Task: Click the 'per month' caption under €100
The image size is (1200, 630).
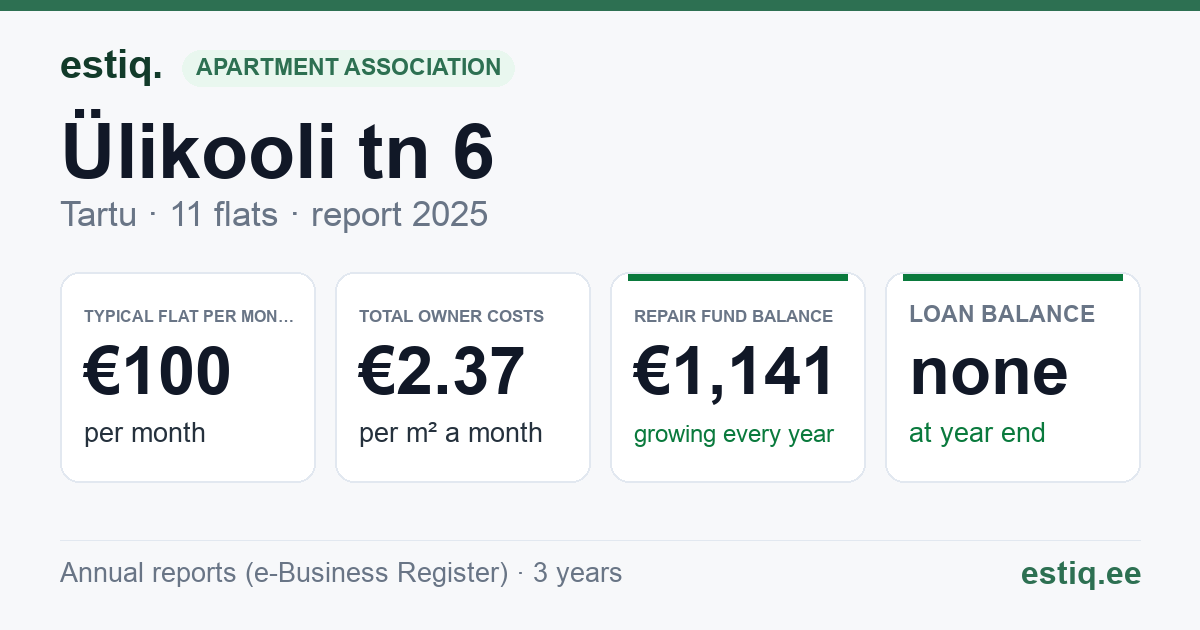Action: pos(145,433)
